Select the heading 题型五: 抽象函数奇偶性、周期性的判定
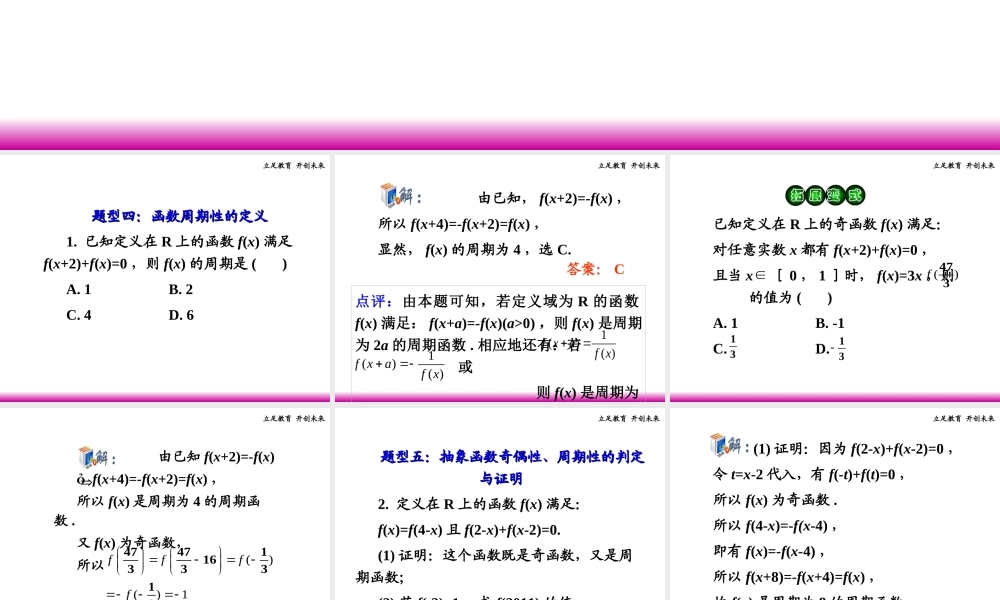 click(512, 457)
